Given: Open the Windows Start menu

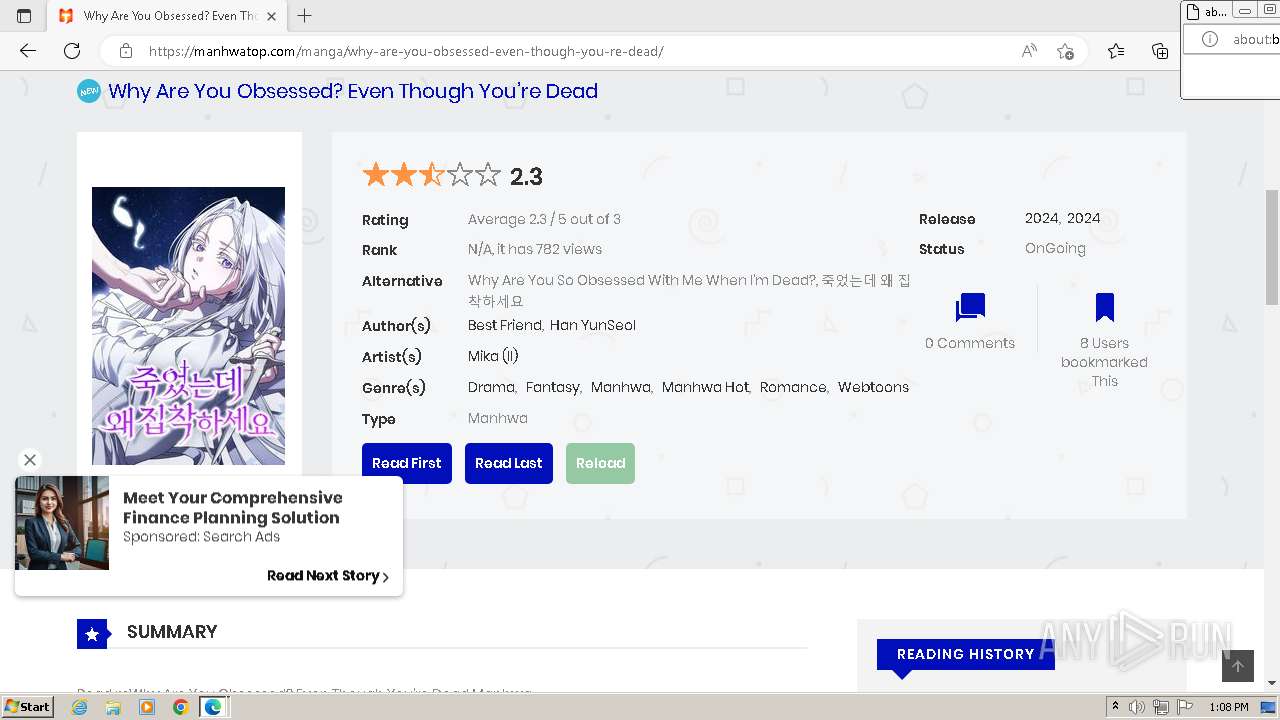Looking at the screenshot, I should 28,706.
